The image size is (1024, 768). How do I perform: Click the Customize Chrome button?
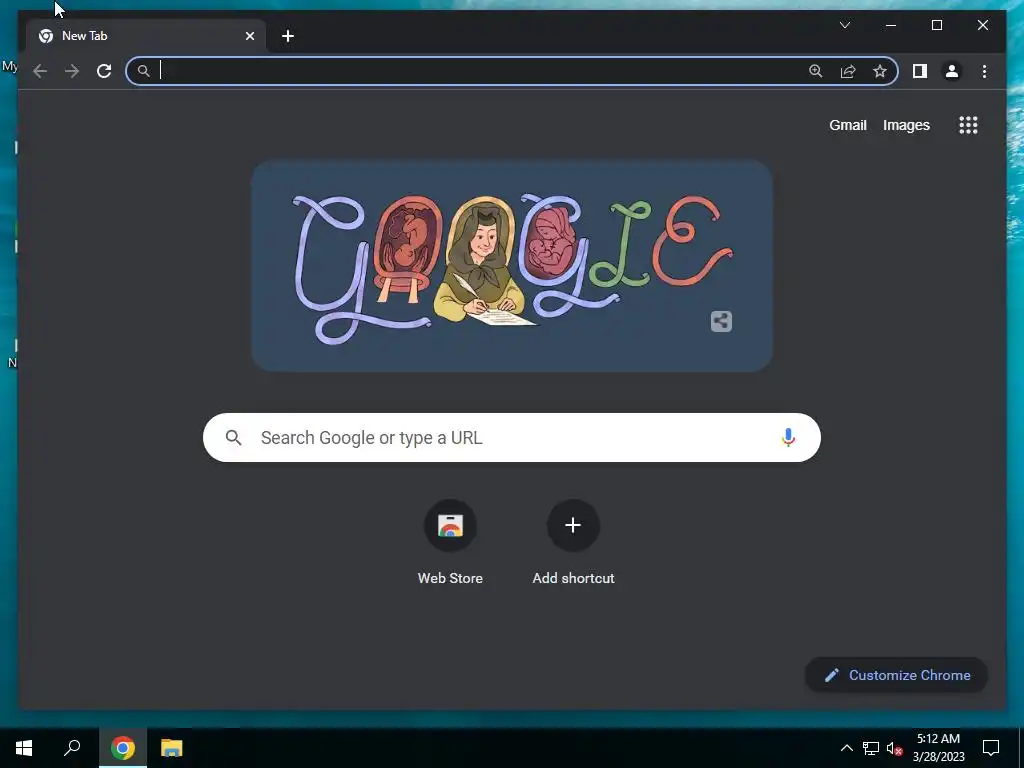click(x=897, y=675)
